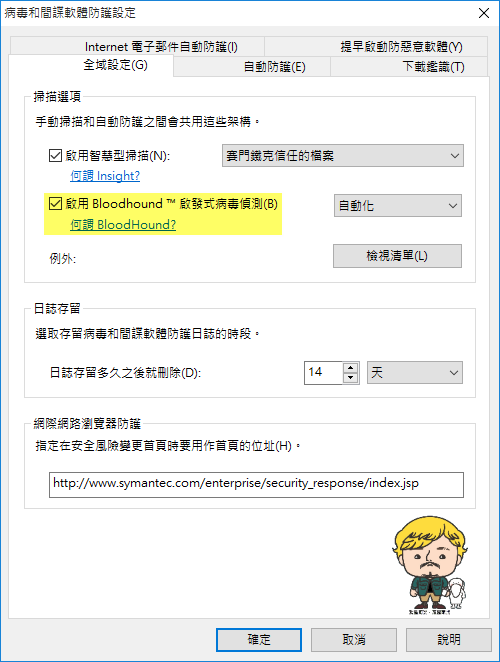Expand the 自動化 Bloodhound level dropdown
This screenshot has height=662, width=500.
[x=398, y=206]
